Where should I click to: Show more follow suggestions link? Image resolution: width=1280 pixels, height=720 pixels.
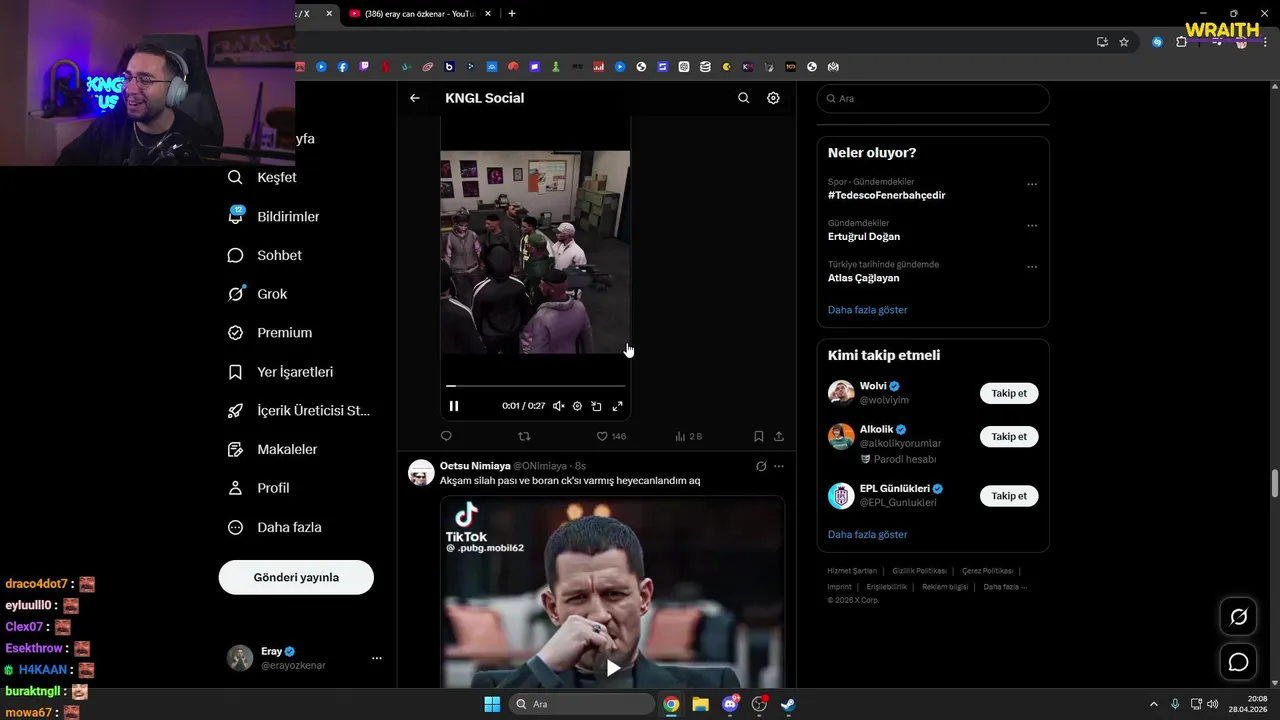pos(867,535)
